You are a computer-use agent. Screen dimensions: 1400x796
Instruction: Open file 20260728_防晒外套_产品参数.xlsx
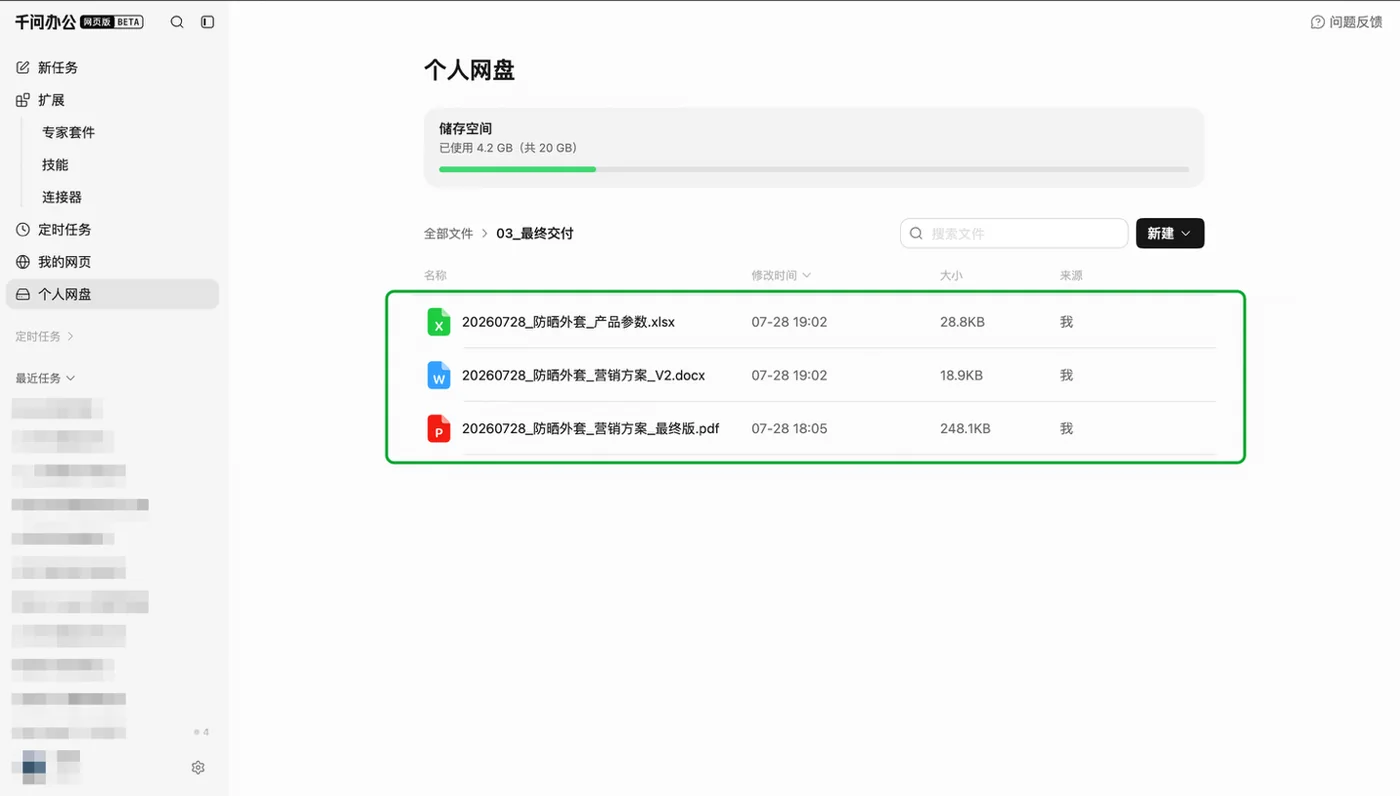[x=568, y=322]
